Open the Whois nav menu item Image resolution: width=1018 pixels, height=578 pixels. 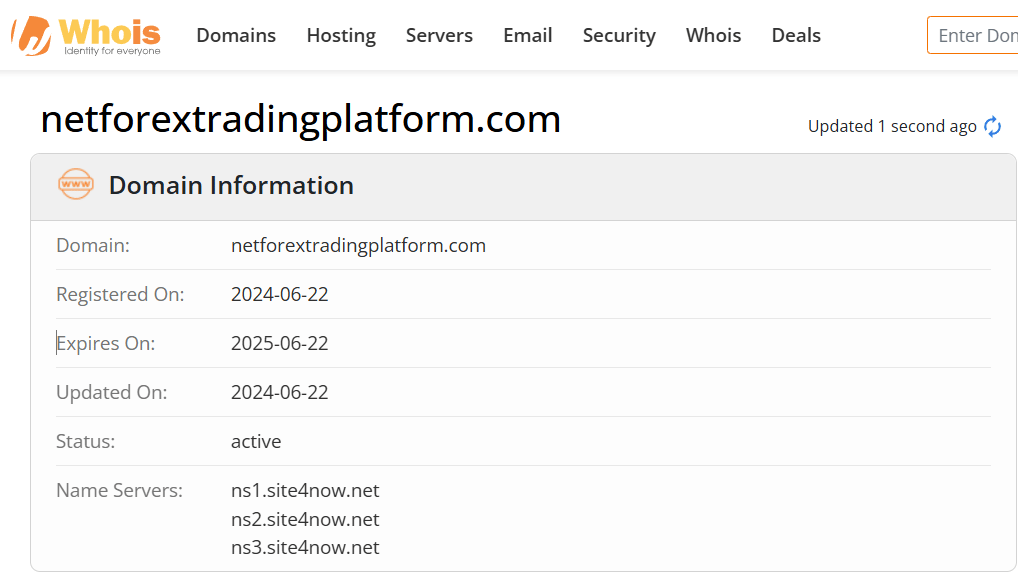point(714,35)
